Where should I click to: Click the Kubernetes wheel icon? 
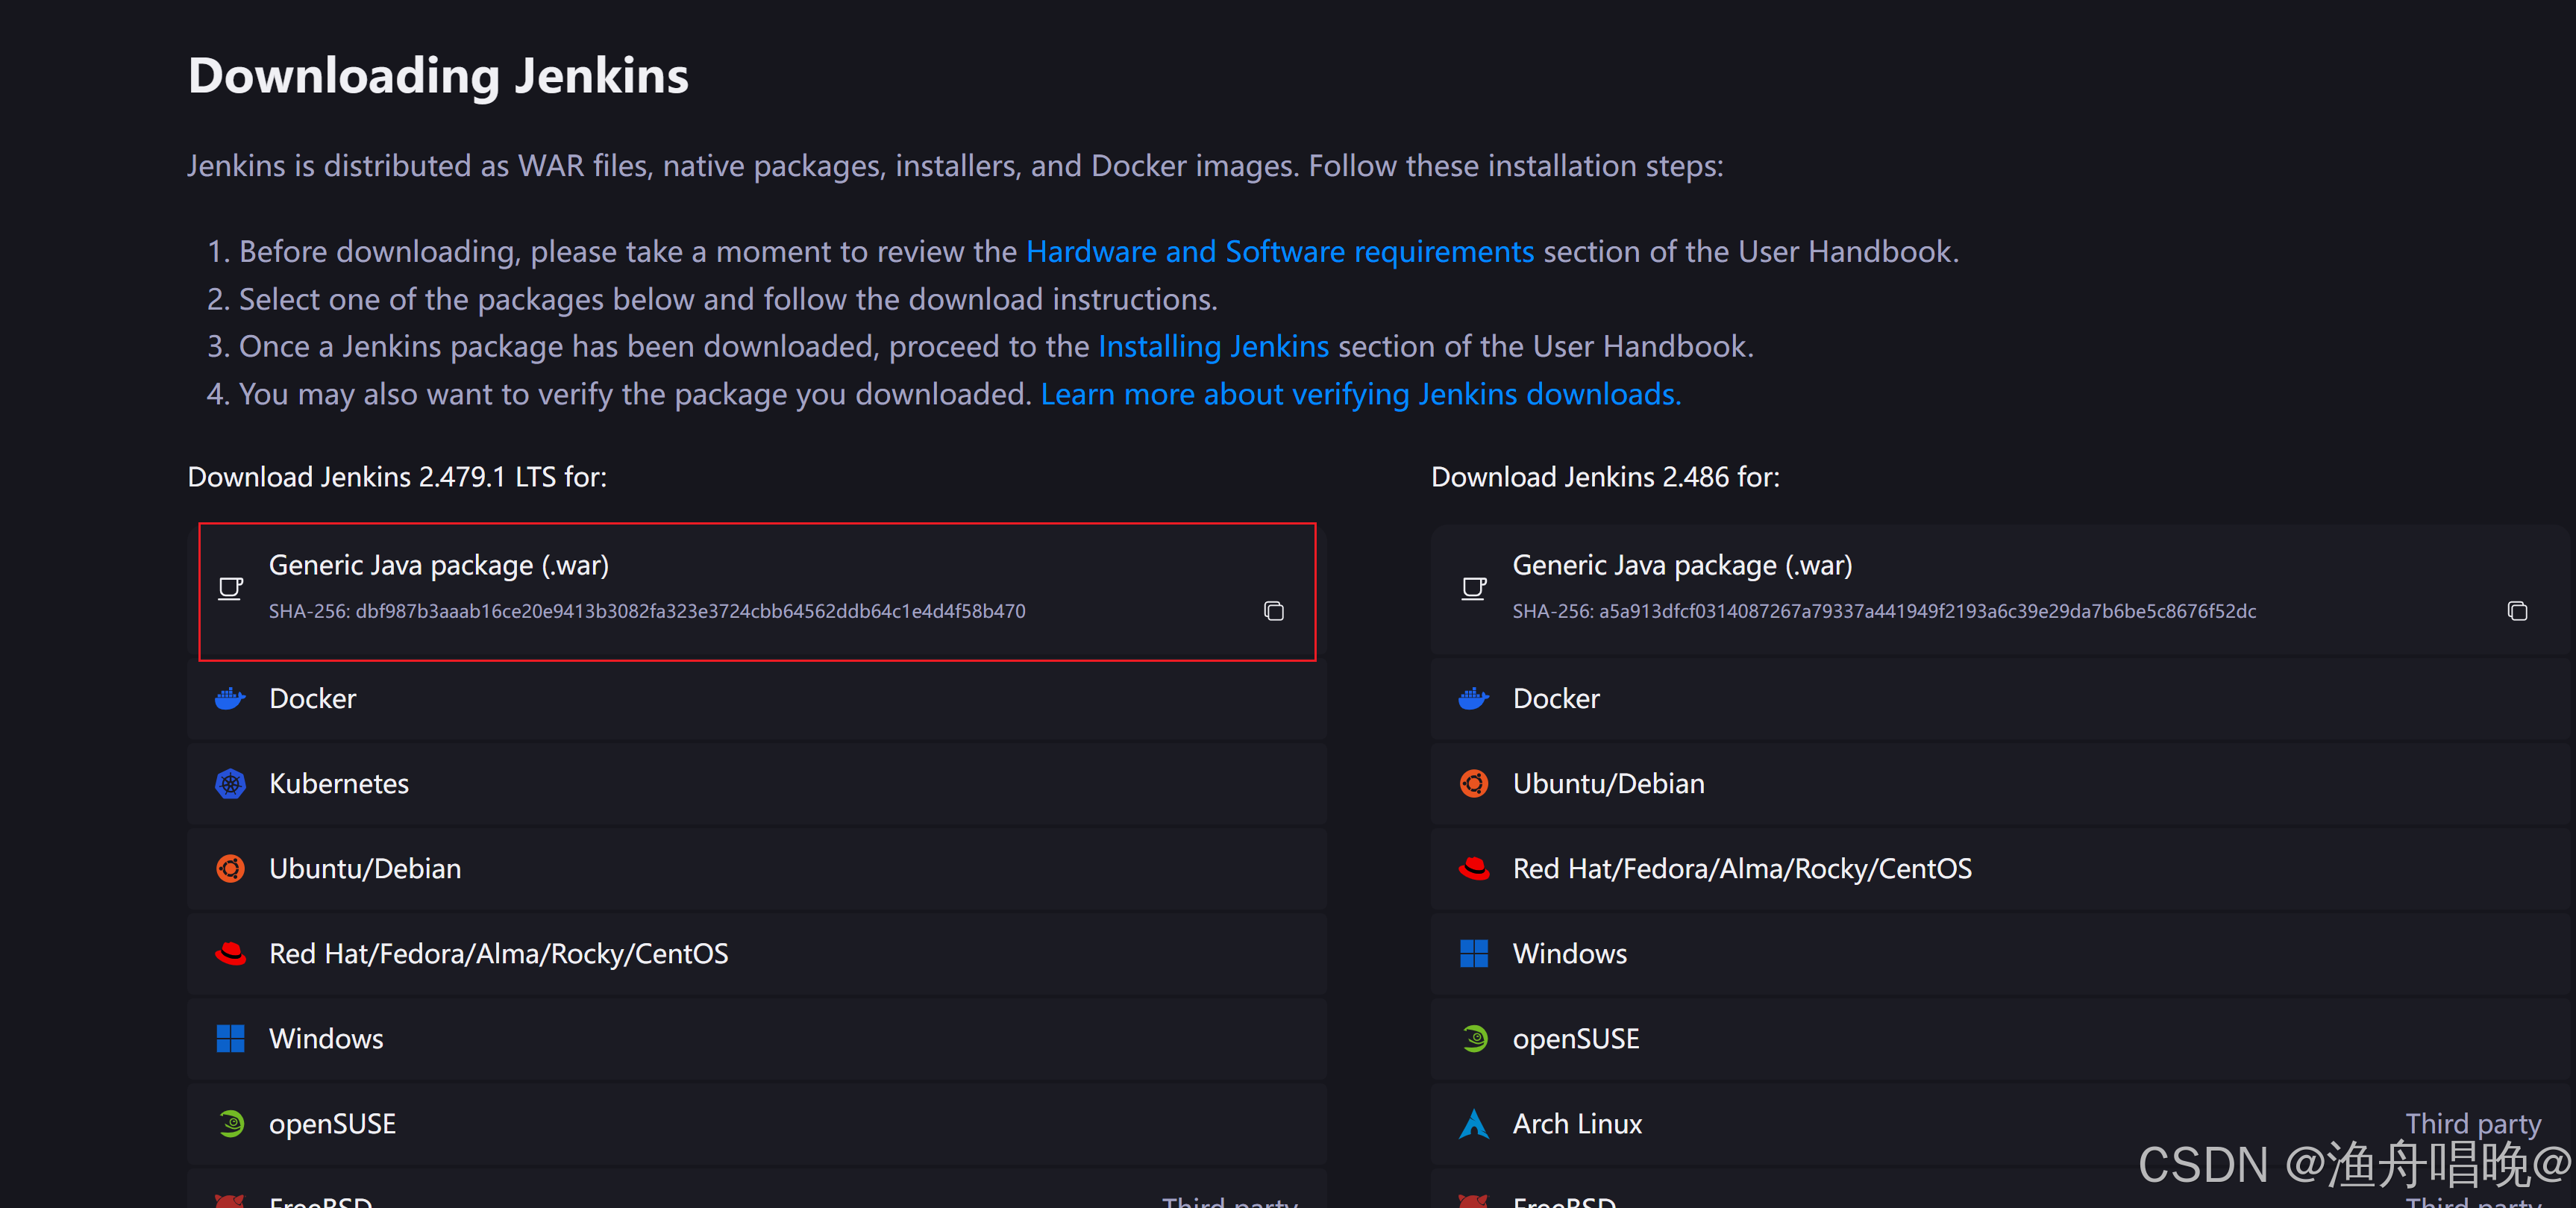click(231, 783)
